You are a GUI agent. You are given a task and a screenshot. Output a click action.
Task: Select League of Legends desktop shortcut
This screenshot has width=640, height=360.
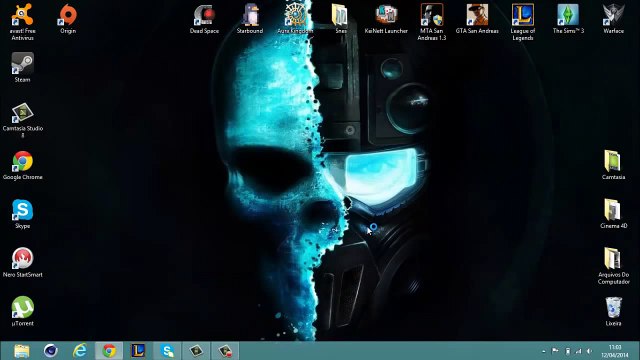coord(522,22)
